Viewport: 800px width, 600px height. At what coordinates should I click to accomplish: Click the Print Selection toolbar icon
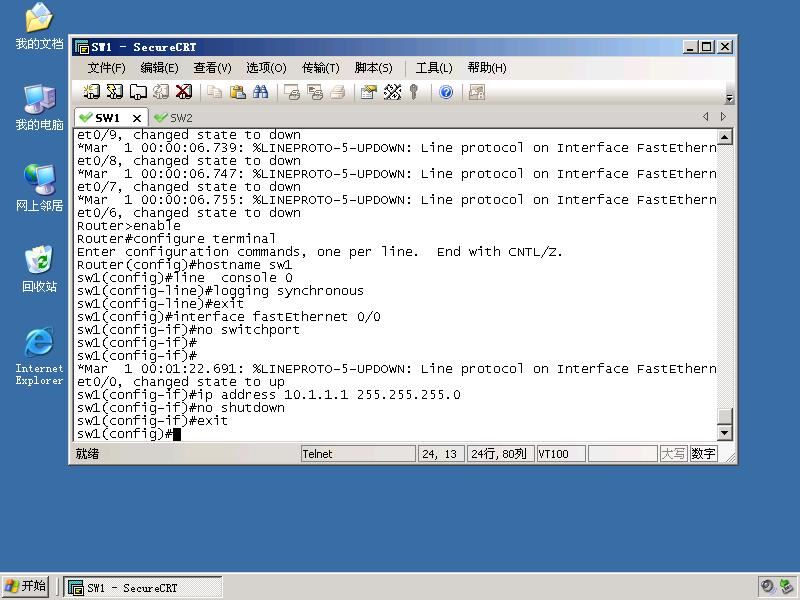point(315,92)
